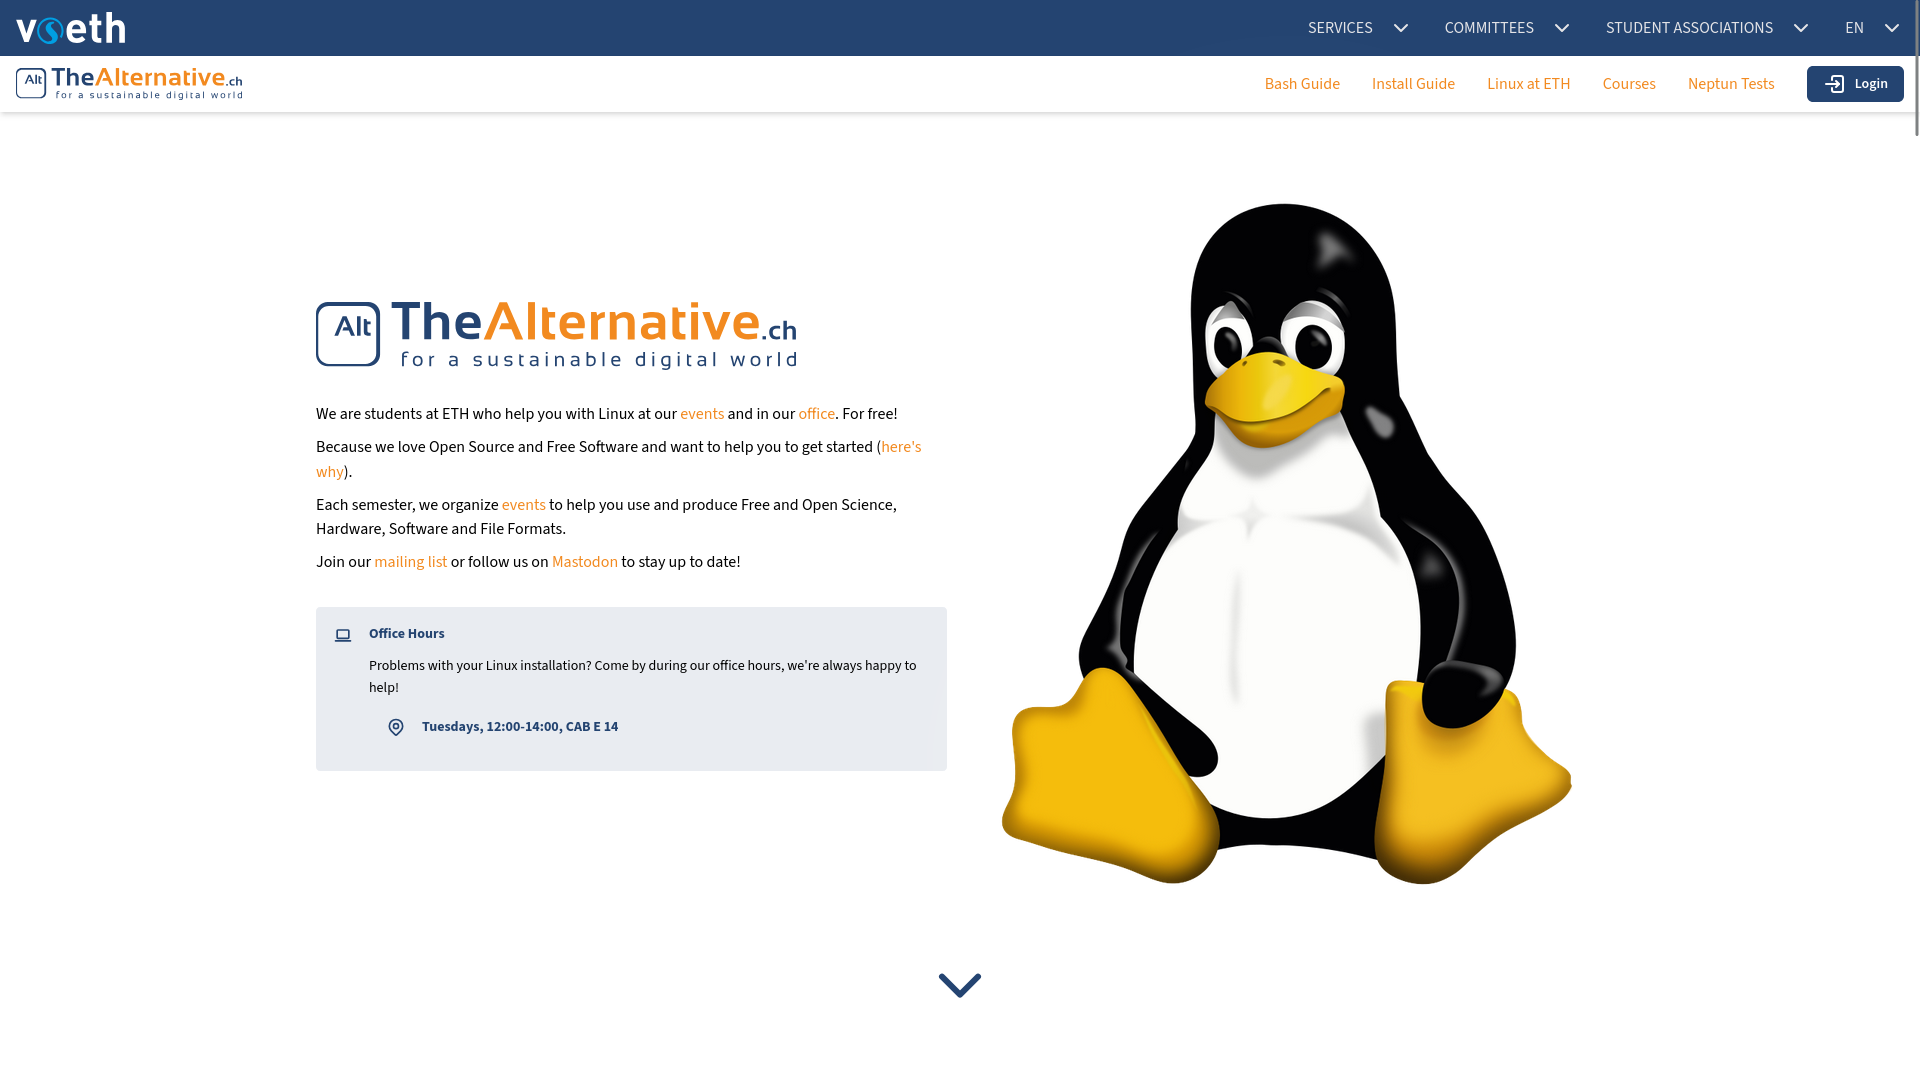The height and width of the screenshot is (1080, 1920).
Task: Click the VSETH logo in top bar
Action: tap(70, 28)
